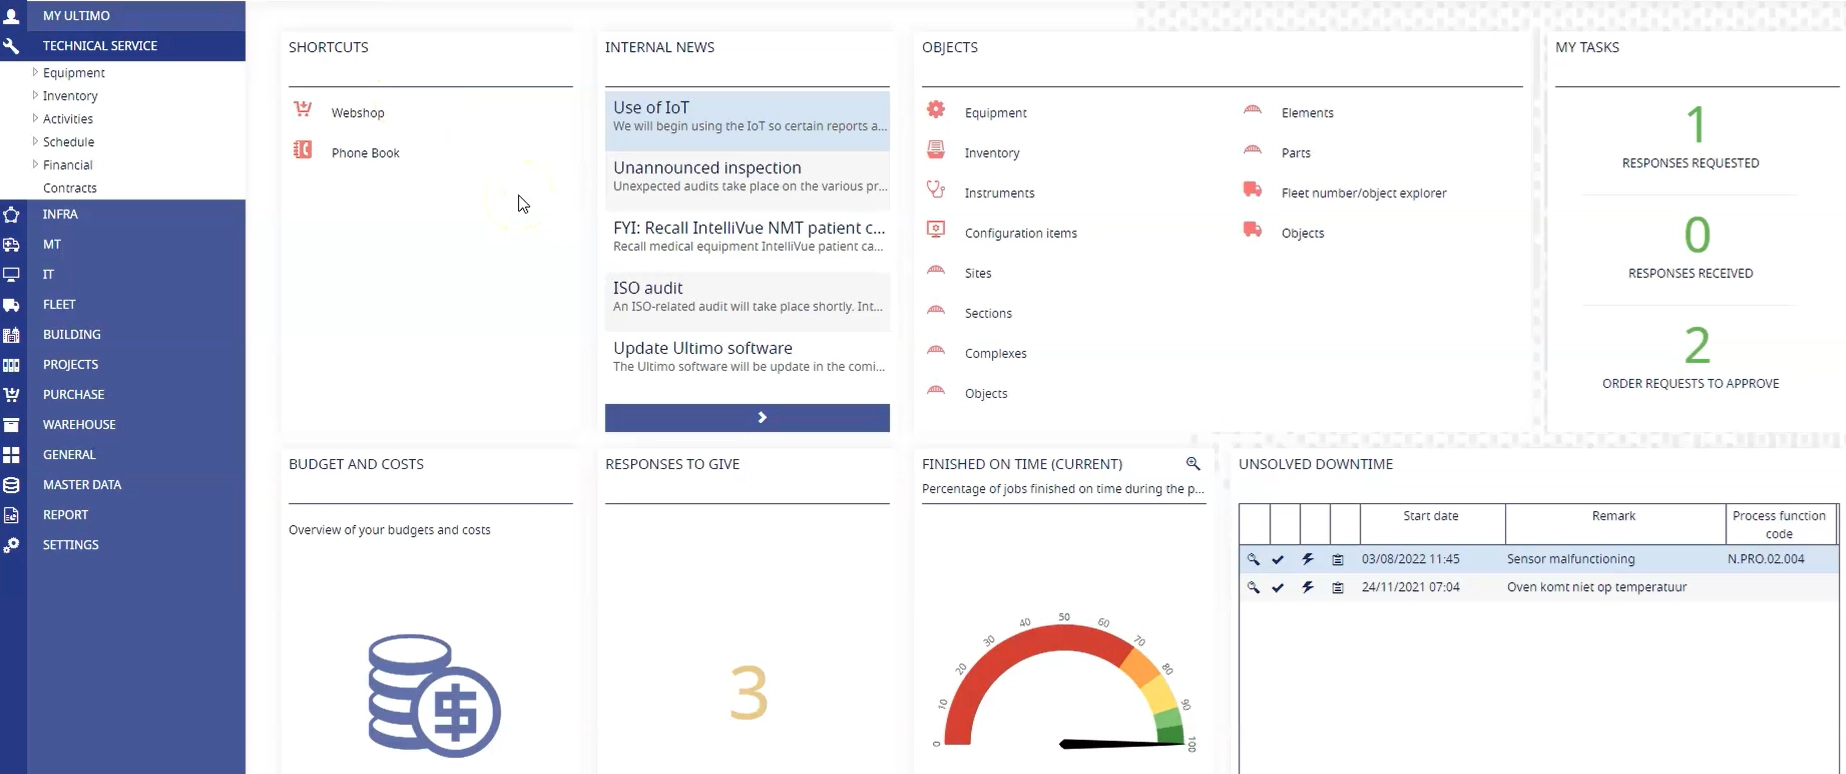Click lightning icon in Oven komt niet row
Image resolution: width=1846 pixels, height=774 pixels.
(1307, 587)
